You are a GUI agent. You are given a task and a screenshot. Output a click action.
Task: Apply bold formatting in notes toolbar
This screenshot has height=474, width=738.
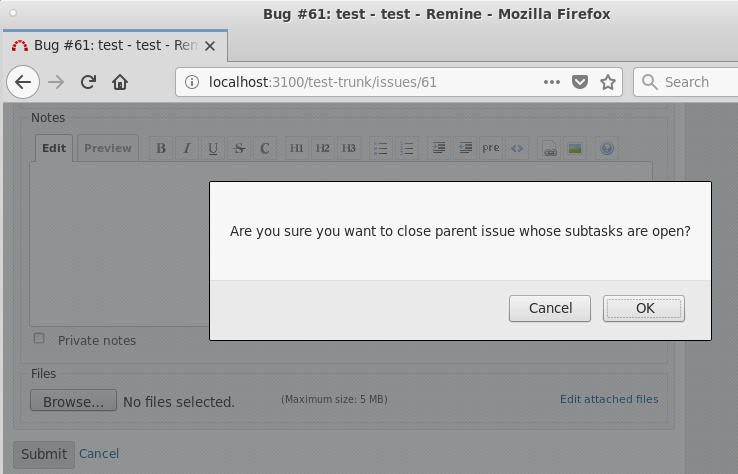(x=161, y=148)
